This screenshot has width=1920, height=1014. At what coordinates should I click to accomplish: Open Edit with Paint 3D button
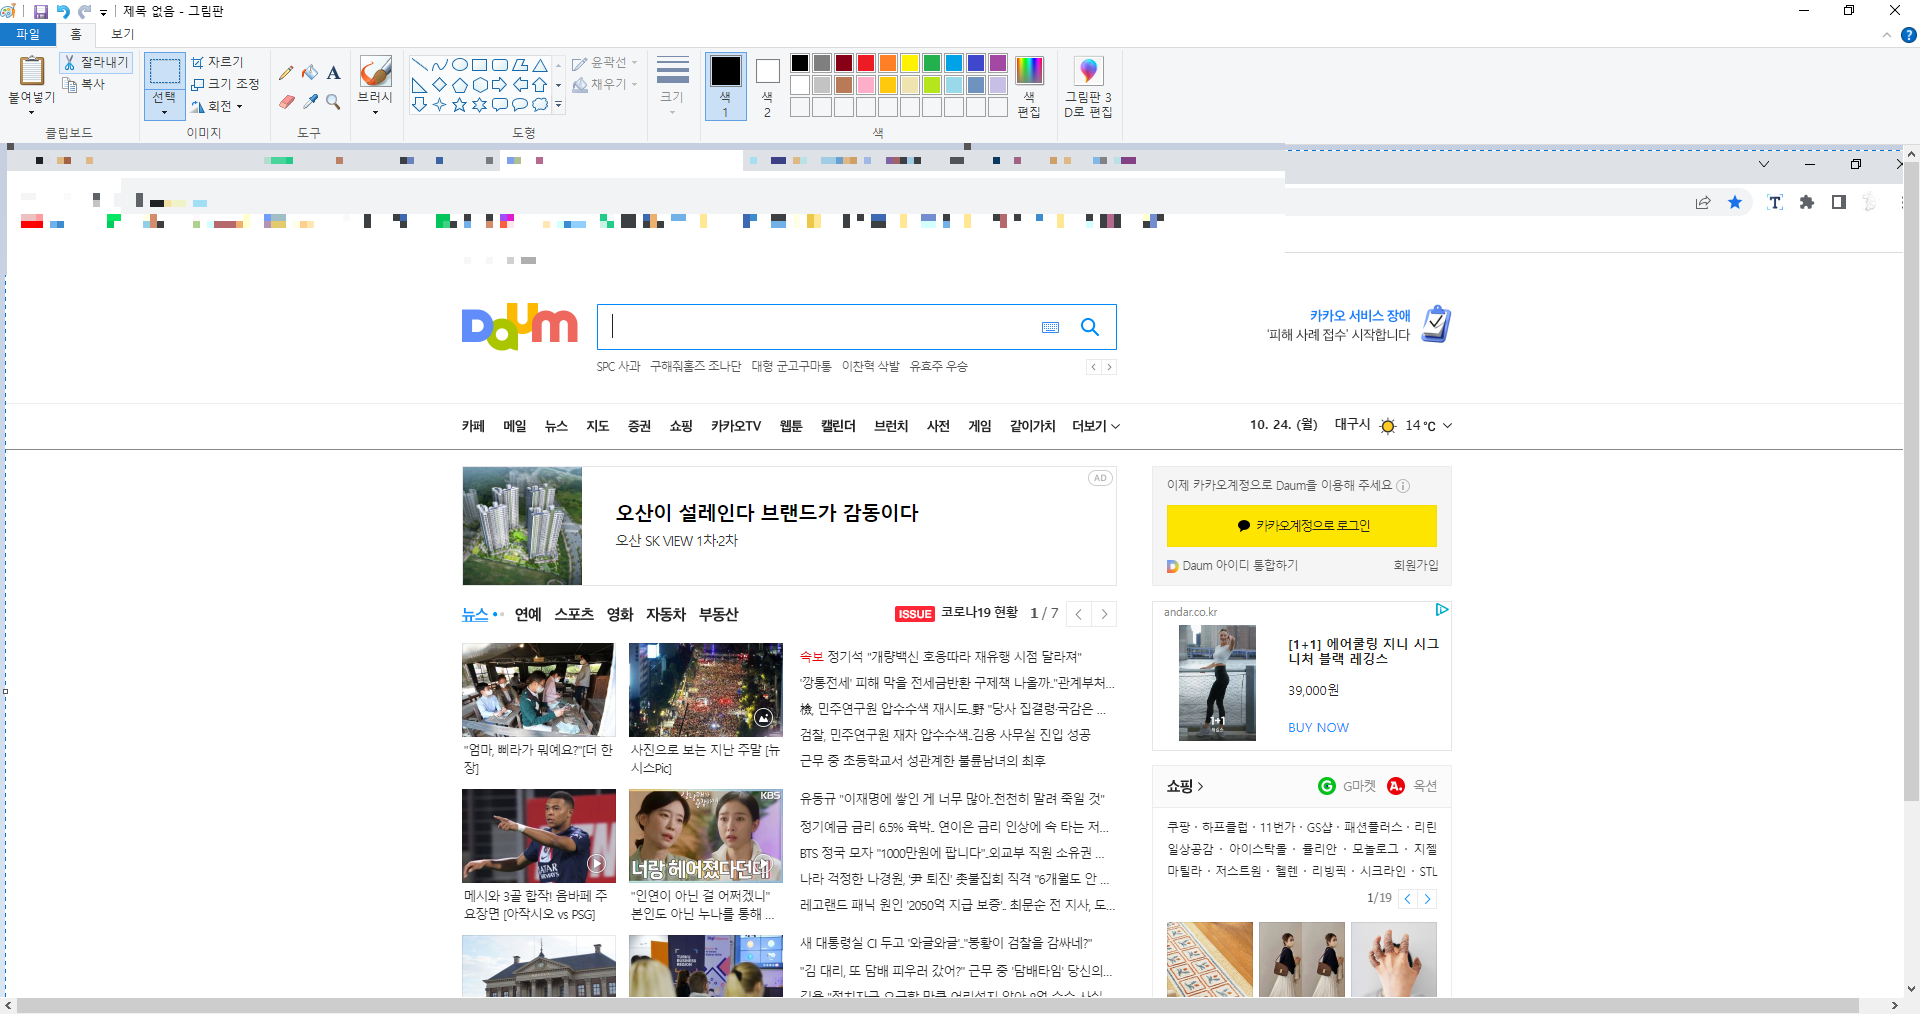1088,87
